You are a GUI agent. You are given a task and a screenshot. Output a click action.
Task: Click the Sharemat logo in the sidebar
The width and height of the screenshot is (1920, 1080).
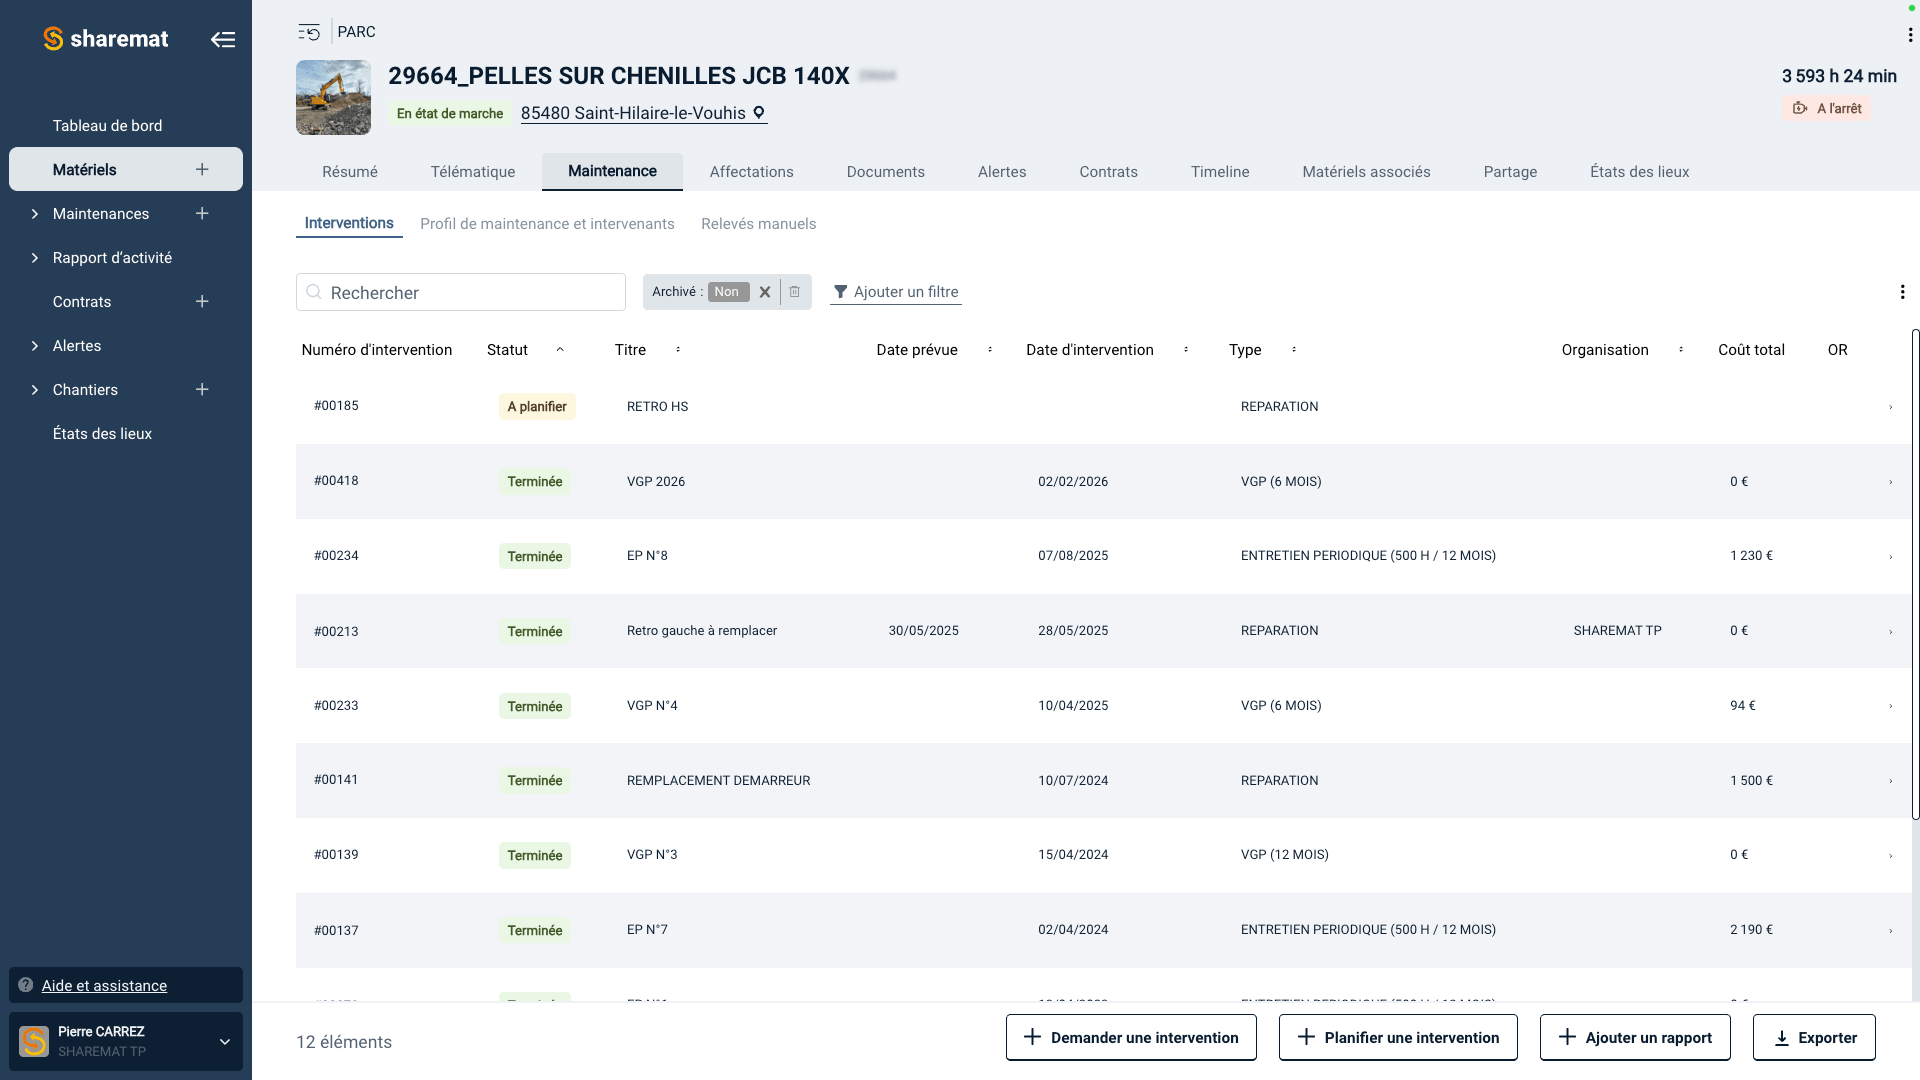tap(106, 38)
